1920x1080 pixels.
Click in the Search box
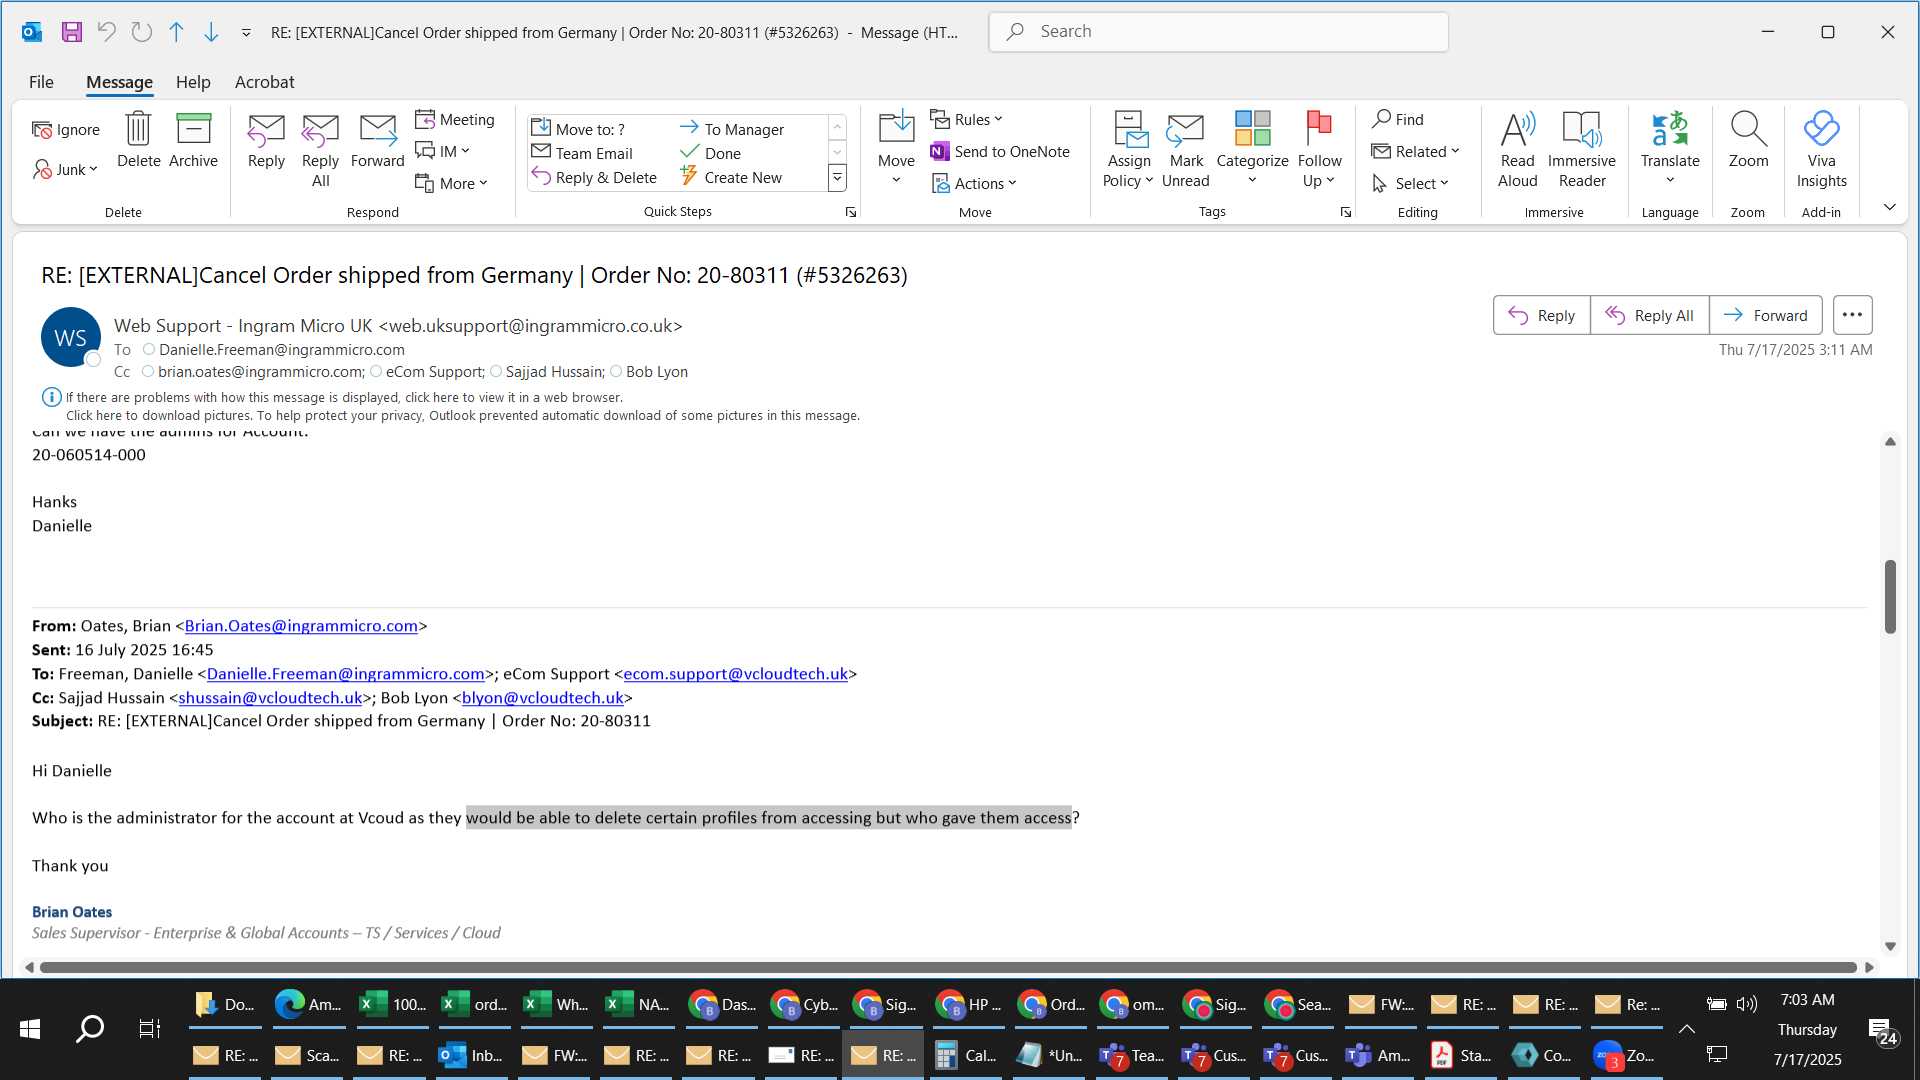click(1218, 32)
